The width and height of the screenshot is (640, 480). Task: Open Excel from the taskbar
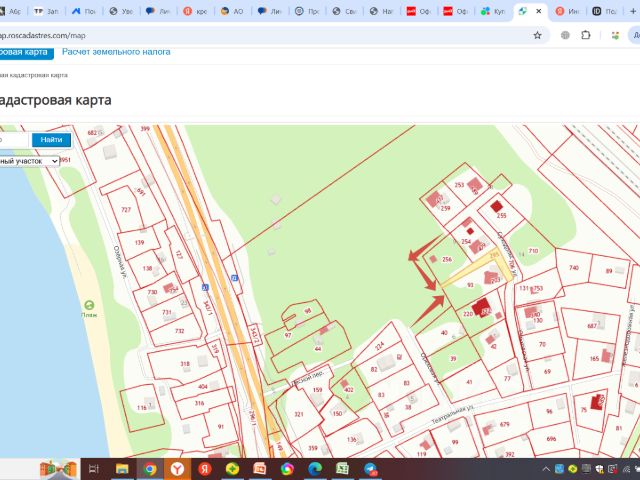pos(342,469)
